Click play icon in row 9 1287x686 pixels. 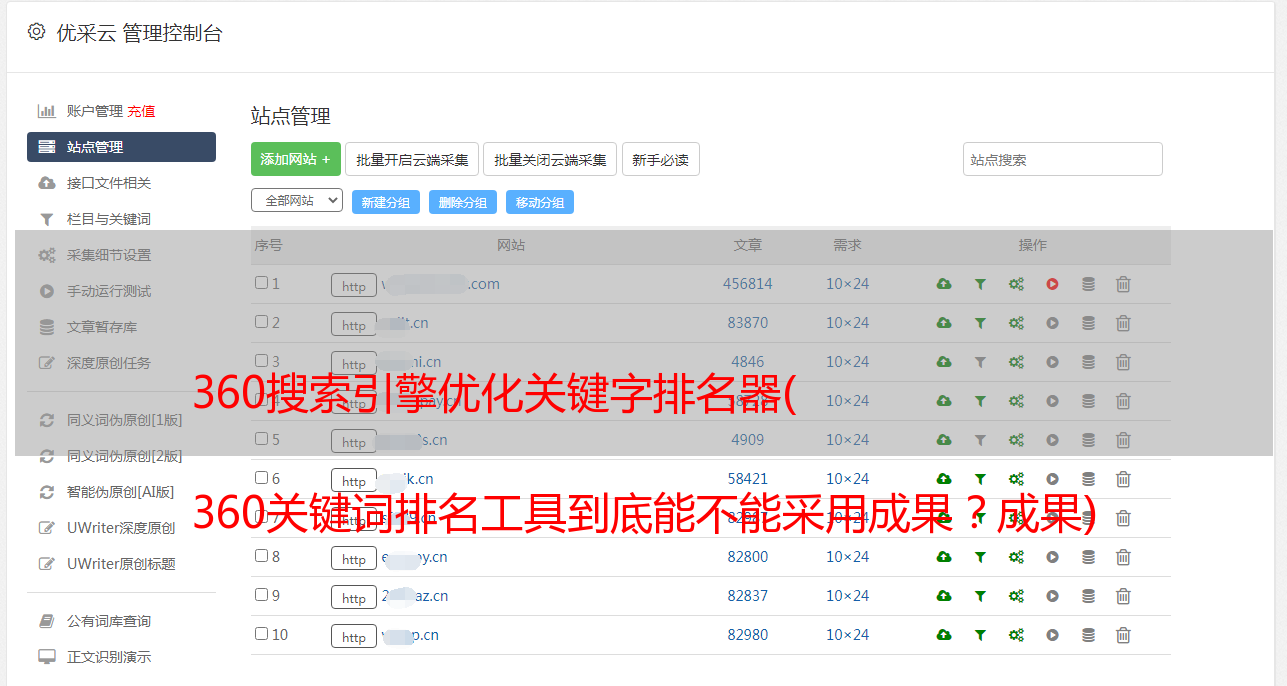[x=1052, y=596]
